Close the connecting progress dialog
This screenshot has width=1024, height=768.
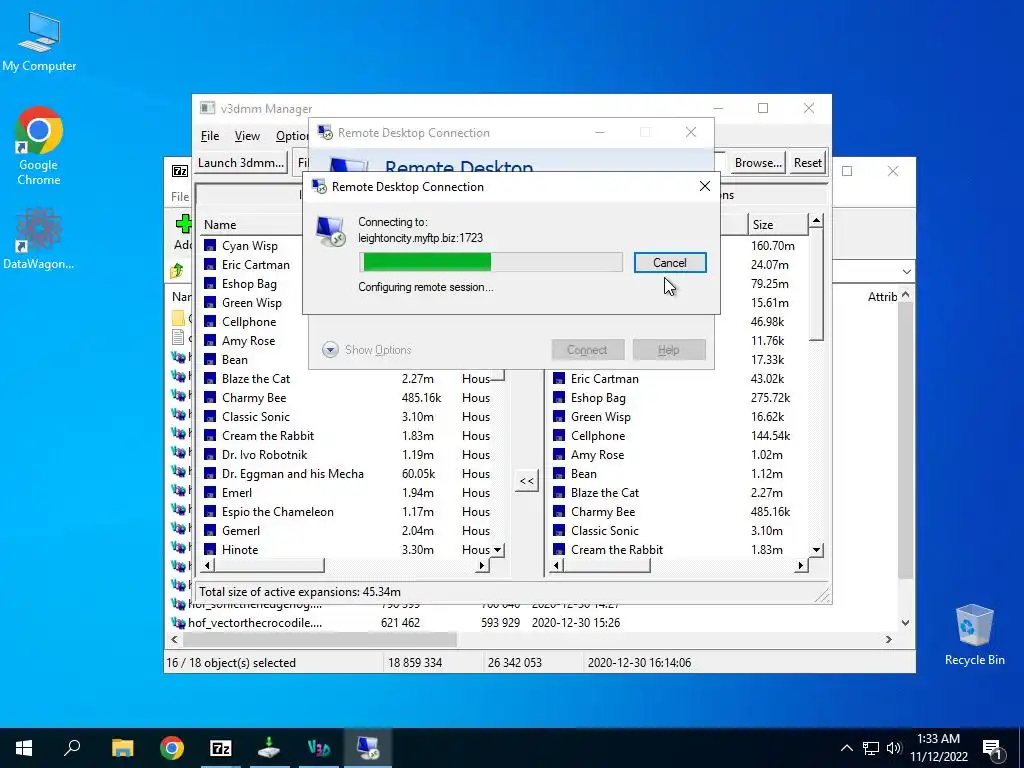pyautogui.click(x=705, y=186)
